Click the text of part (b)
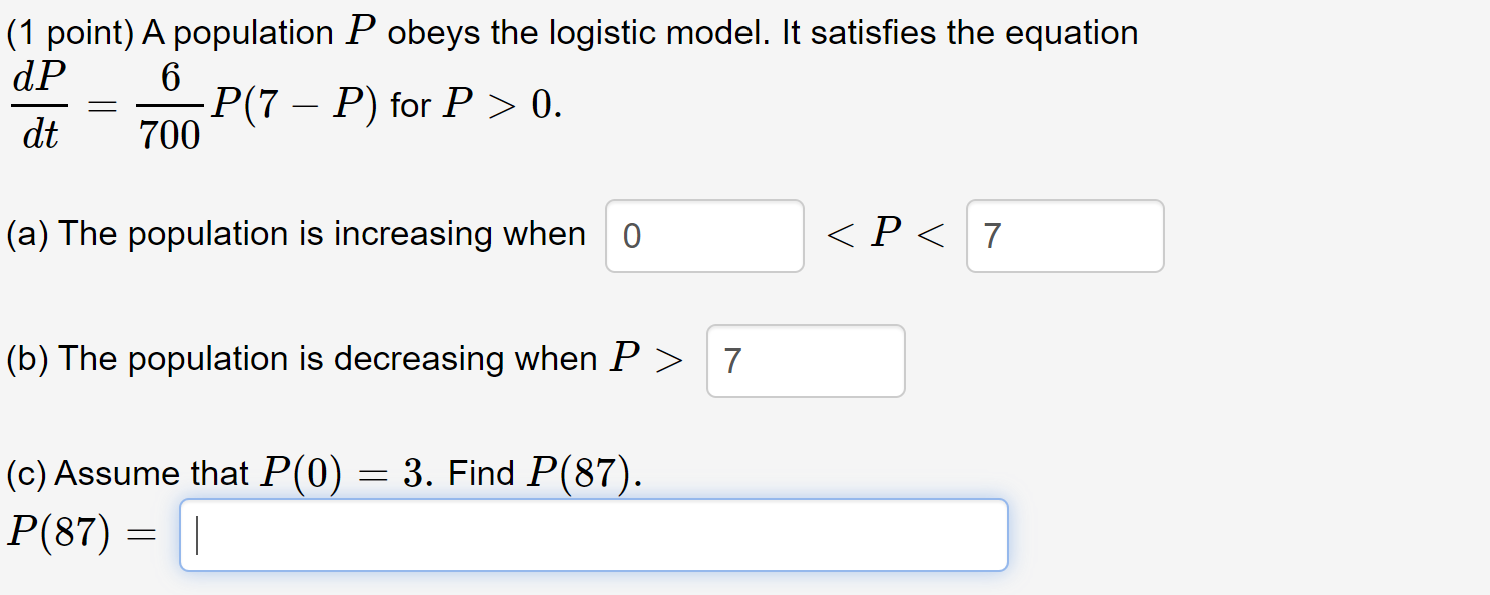Viewport: 1490px width, 595px height. (300, 358)
